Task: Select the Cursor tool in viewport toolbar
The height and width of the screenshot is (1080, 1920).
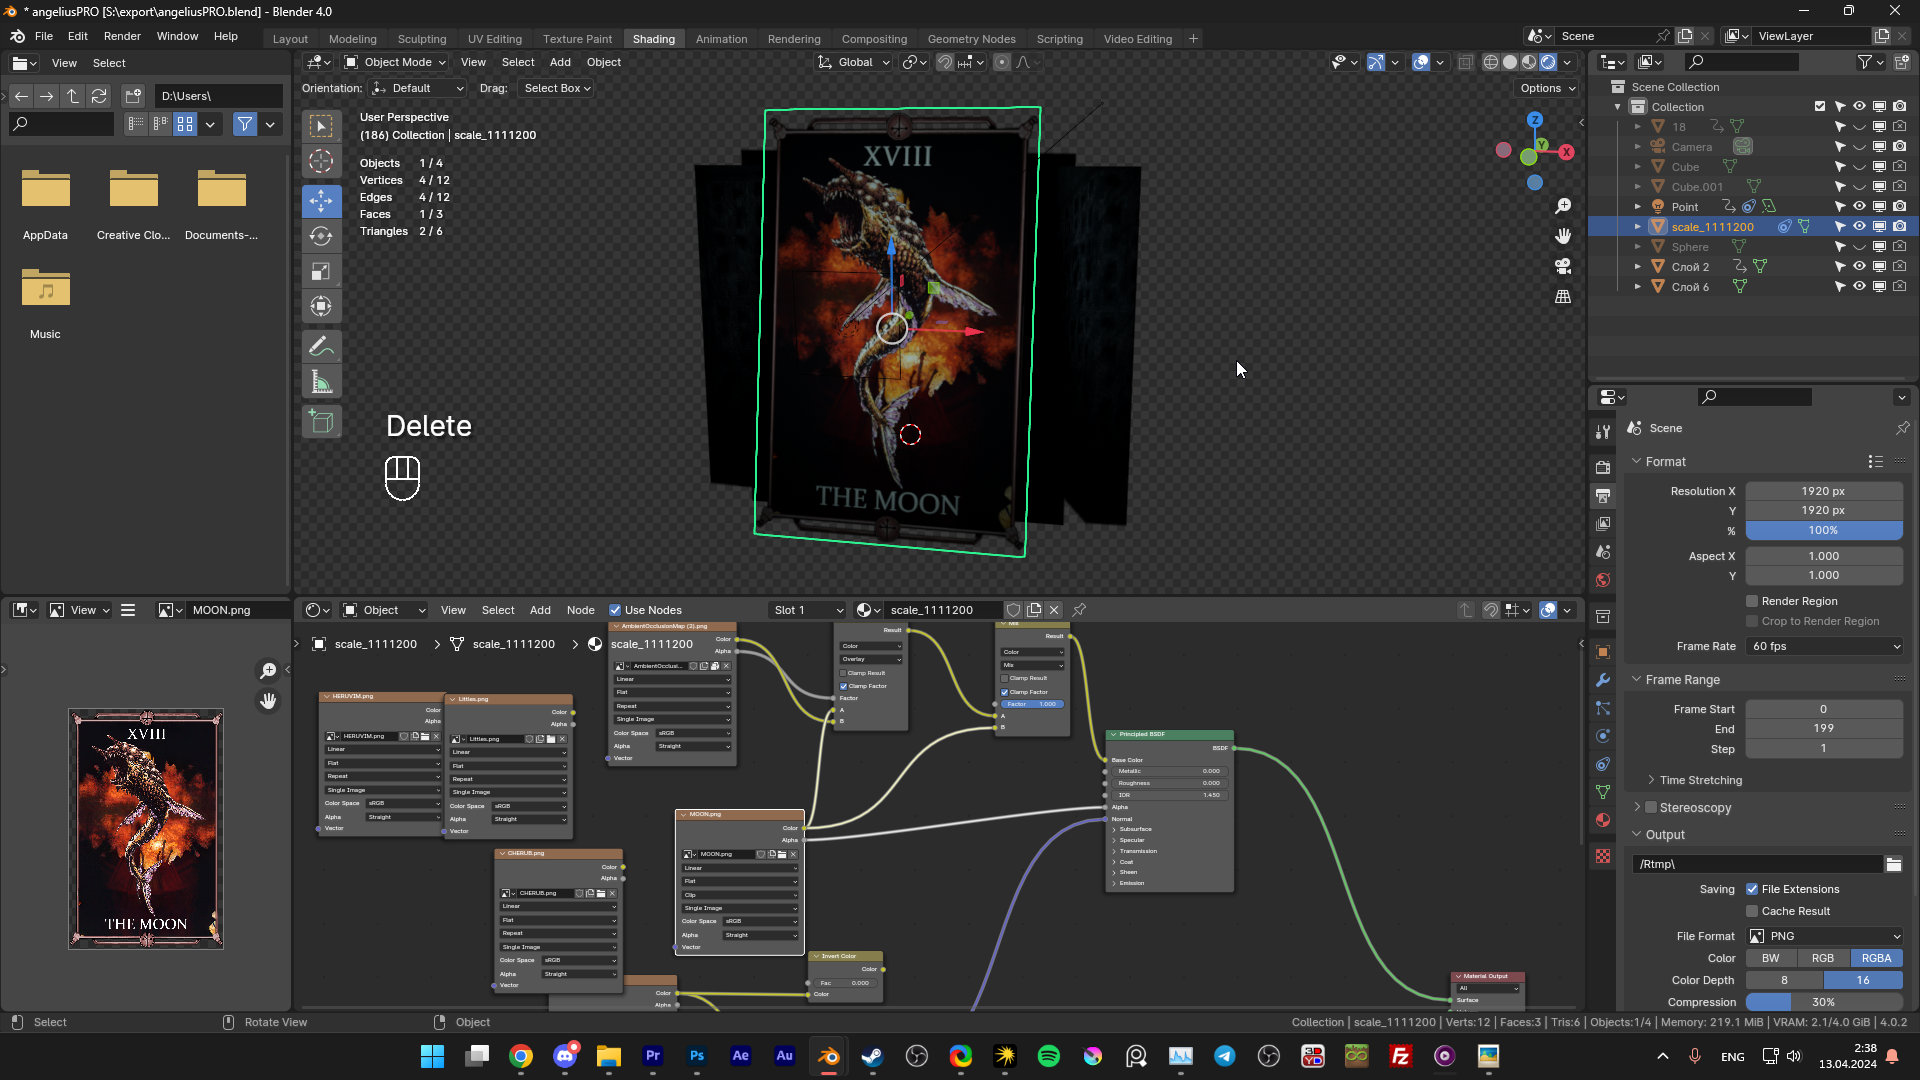Action: tap(321, 161)
